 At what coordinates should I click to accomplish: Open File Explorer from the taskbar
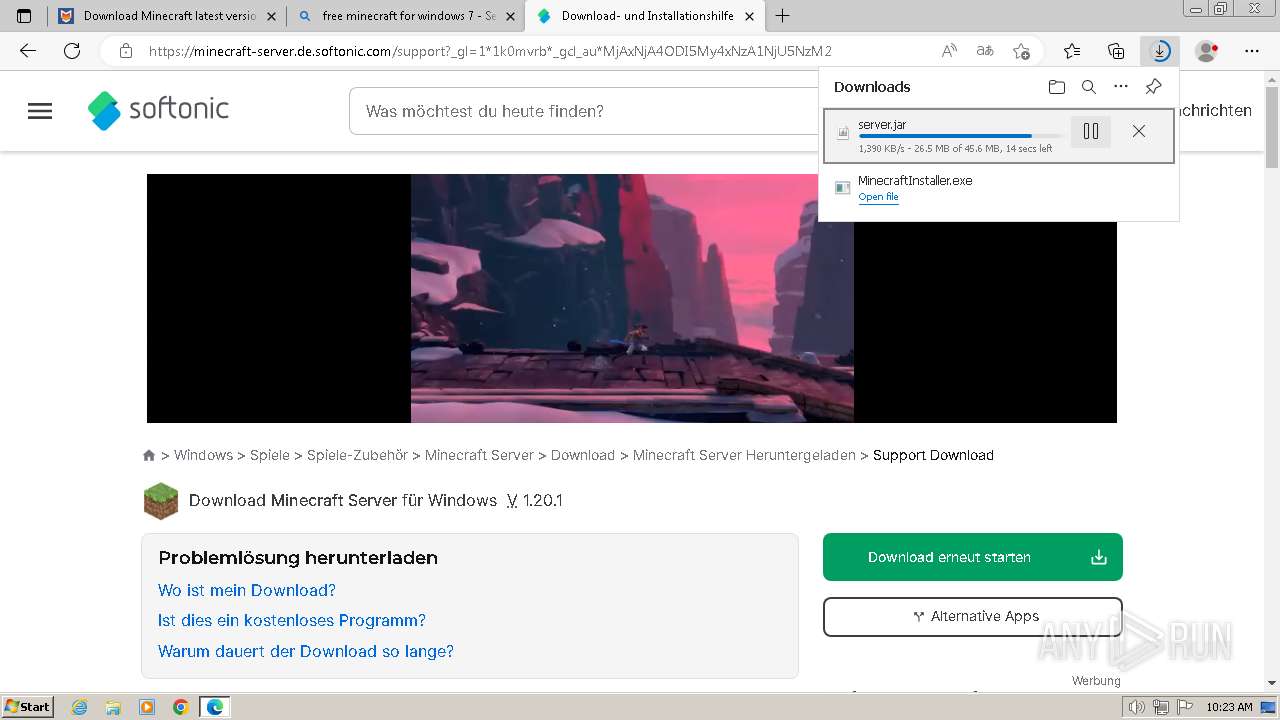coord(113,707)
